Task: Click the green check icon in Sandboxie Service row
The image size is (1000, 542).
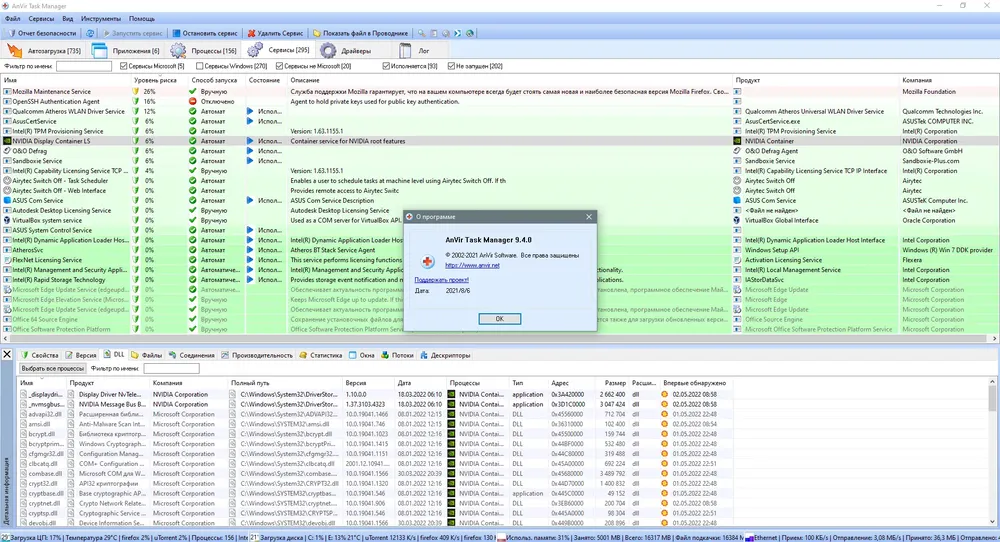Action: [x=193, y=161]
